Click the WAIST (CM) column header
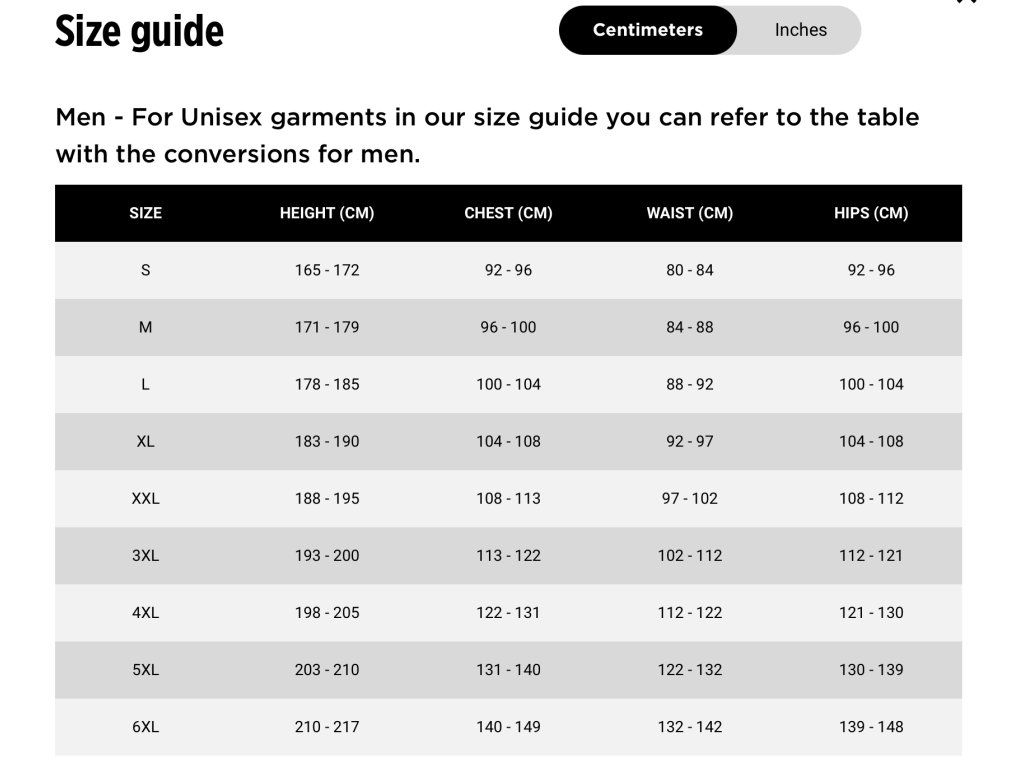 (690, 213)
